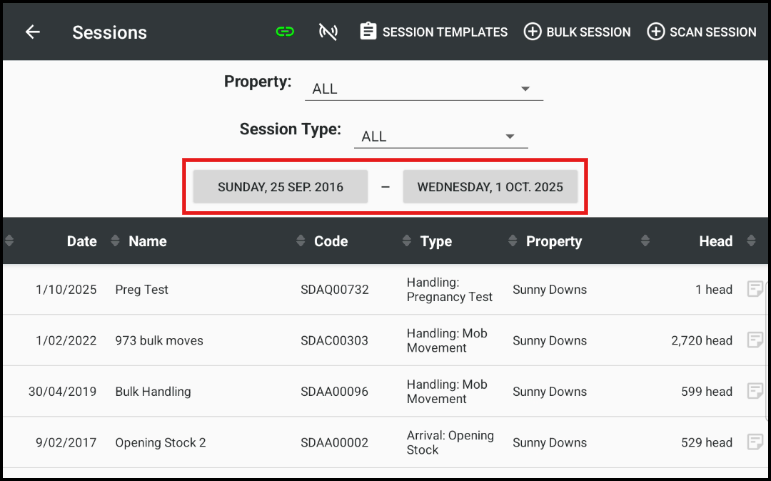
Task: Open notes icon for Opening Stock 2
Action: point(755,442)
